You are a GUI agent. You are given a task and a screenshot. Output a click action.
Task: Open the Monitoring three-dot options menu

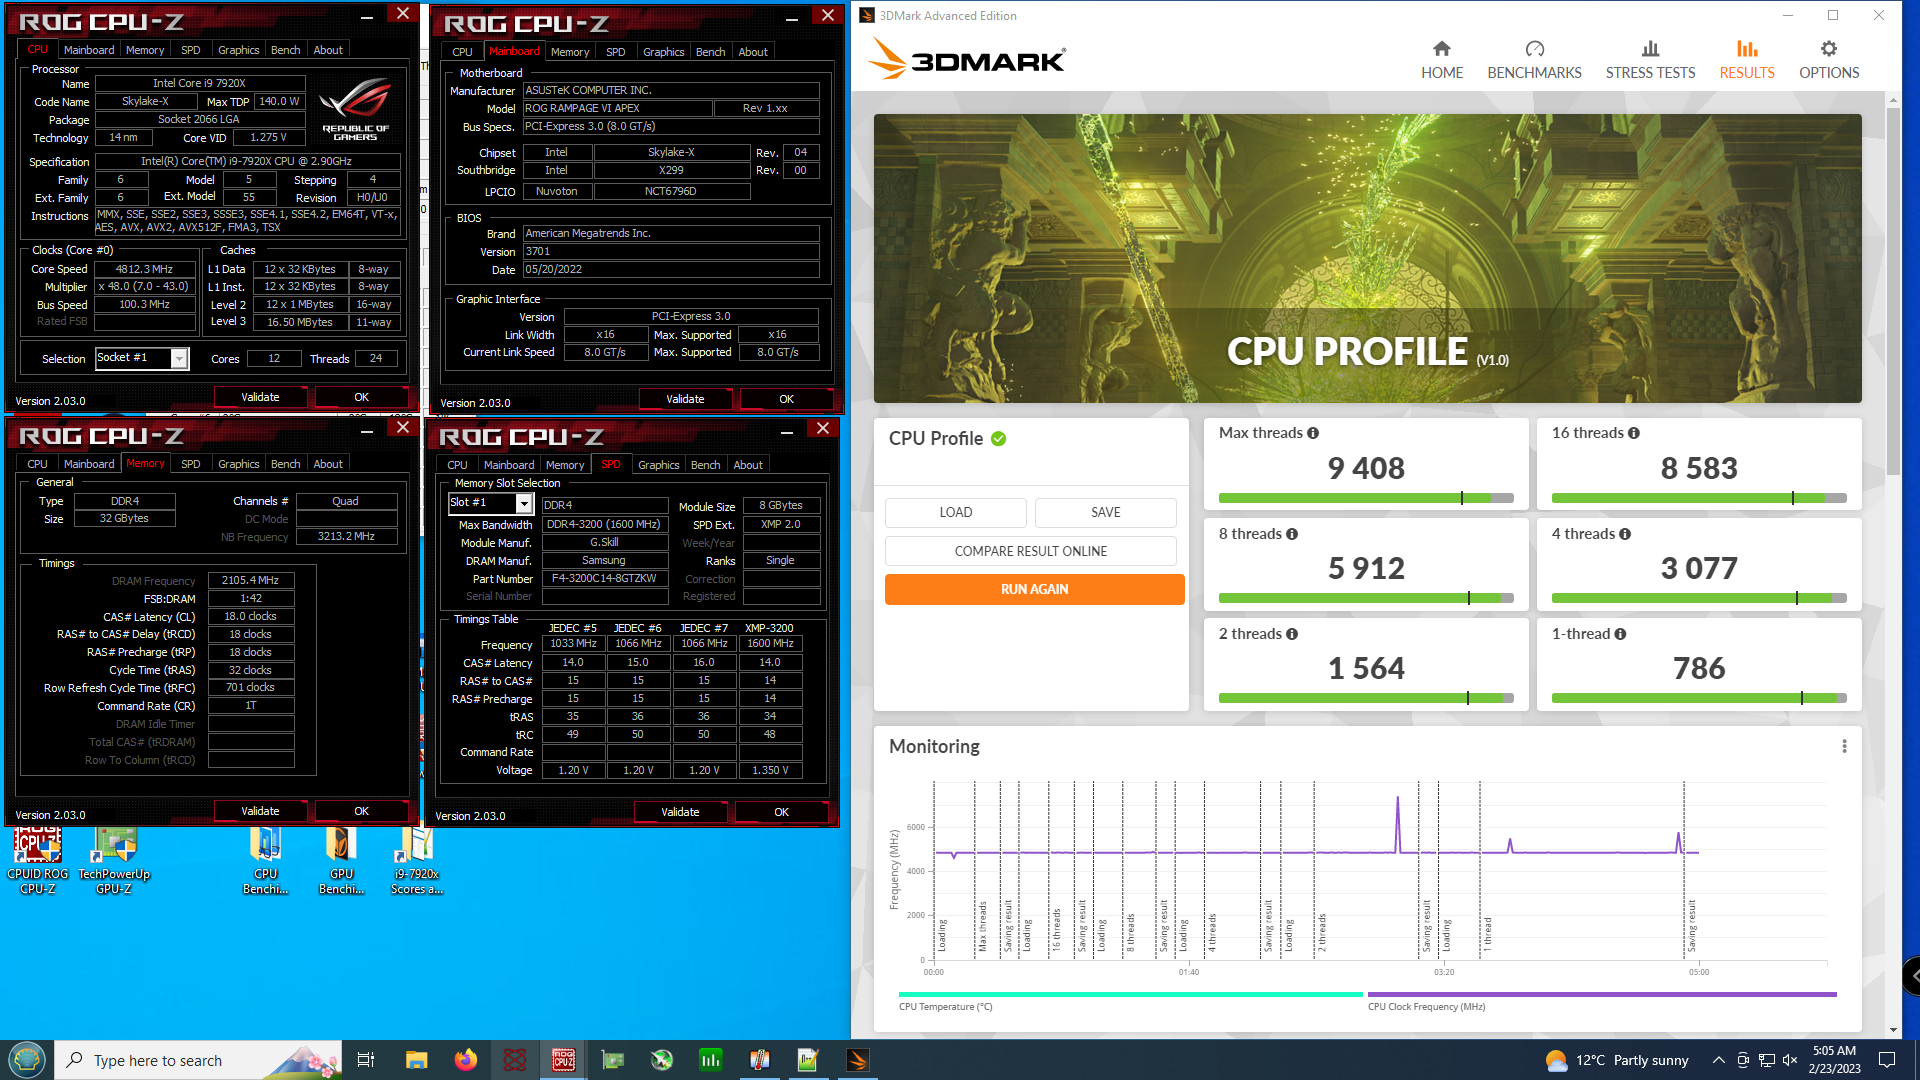tap(1844, 746)
